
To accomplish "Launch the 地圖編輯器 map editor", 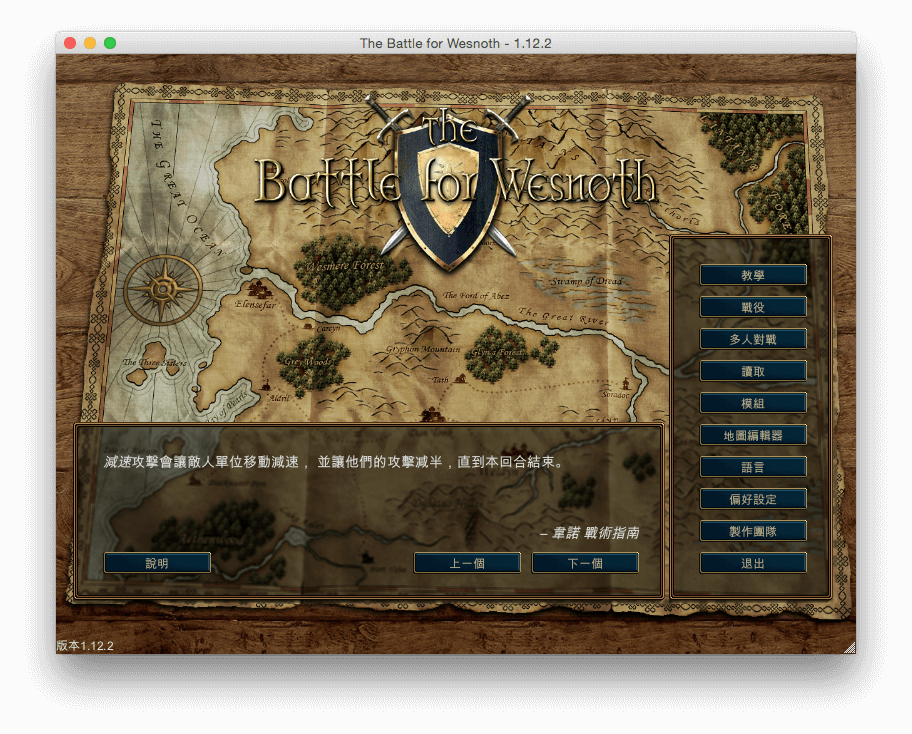I will pyautogui.click(x=754, y=434).
